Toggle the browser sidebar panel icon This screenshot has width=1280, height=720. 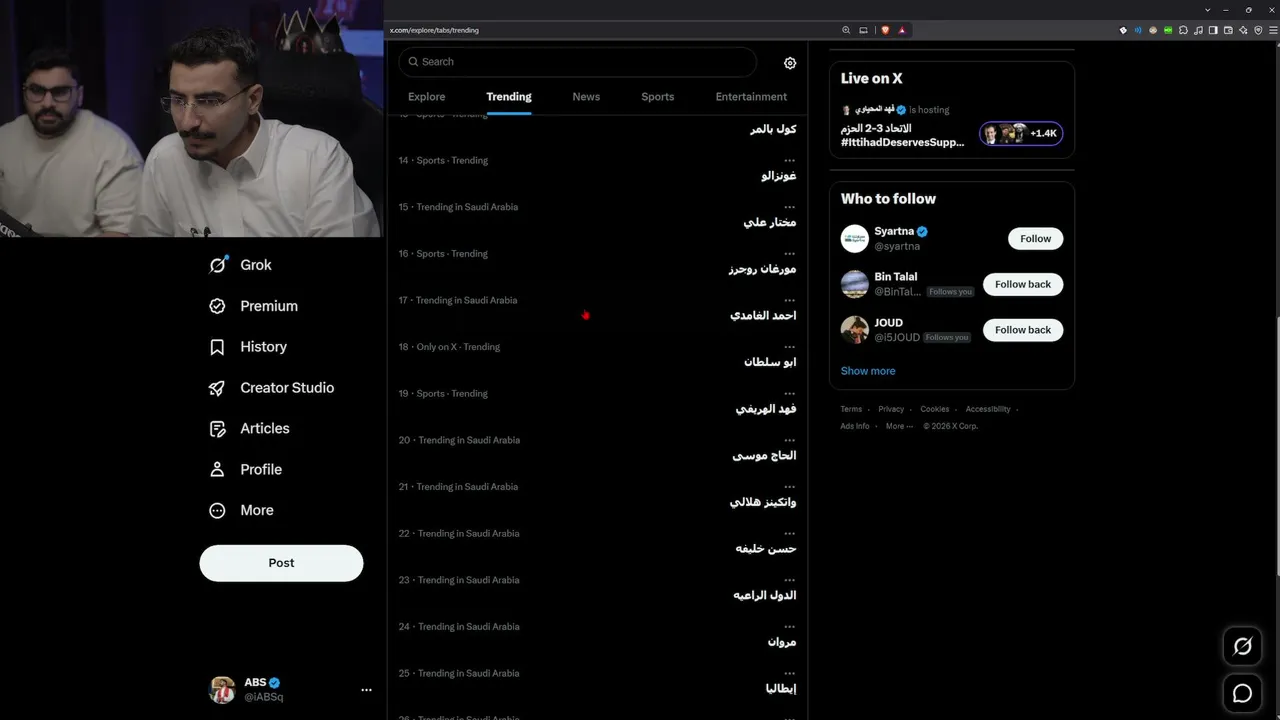[1213, 31]
